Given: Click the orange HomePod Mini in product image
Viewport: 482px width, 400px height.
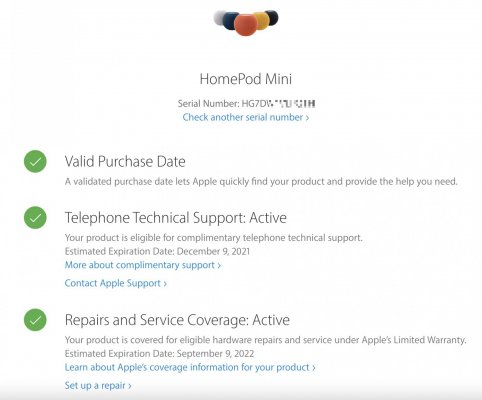Looking at the screenshot, I should click(246, 25).
